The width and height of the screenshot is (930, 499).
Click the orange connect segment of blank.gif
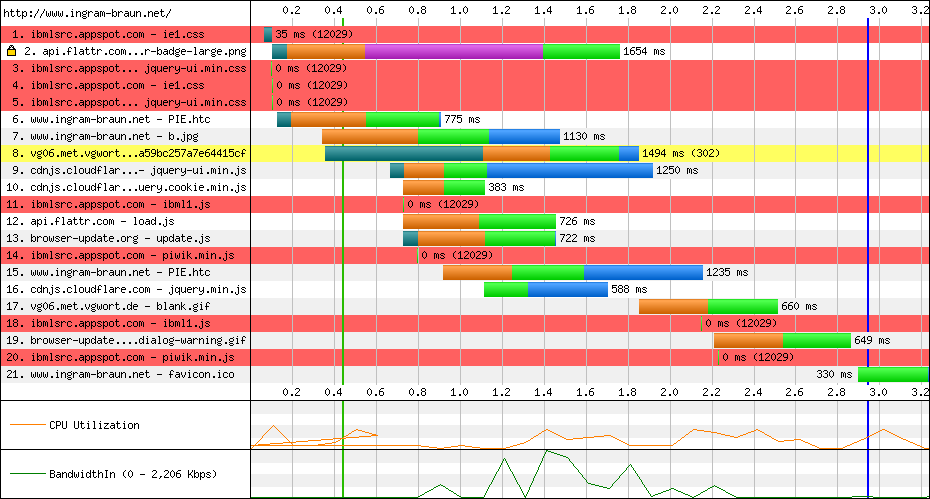coord(673,306)
